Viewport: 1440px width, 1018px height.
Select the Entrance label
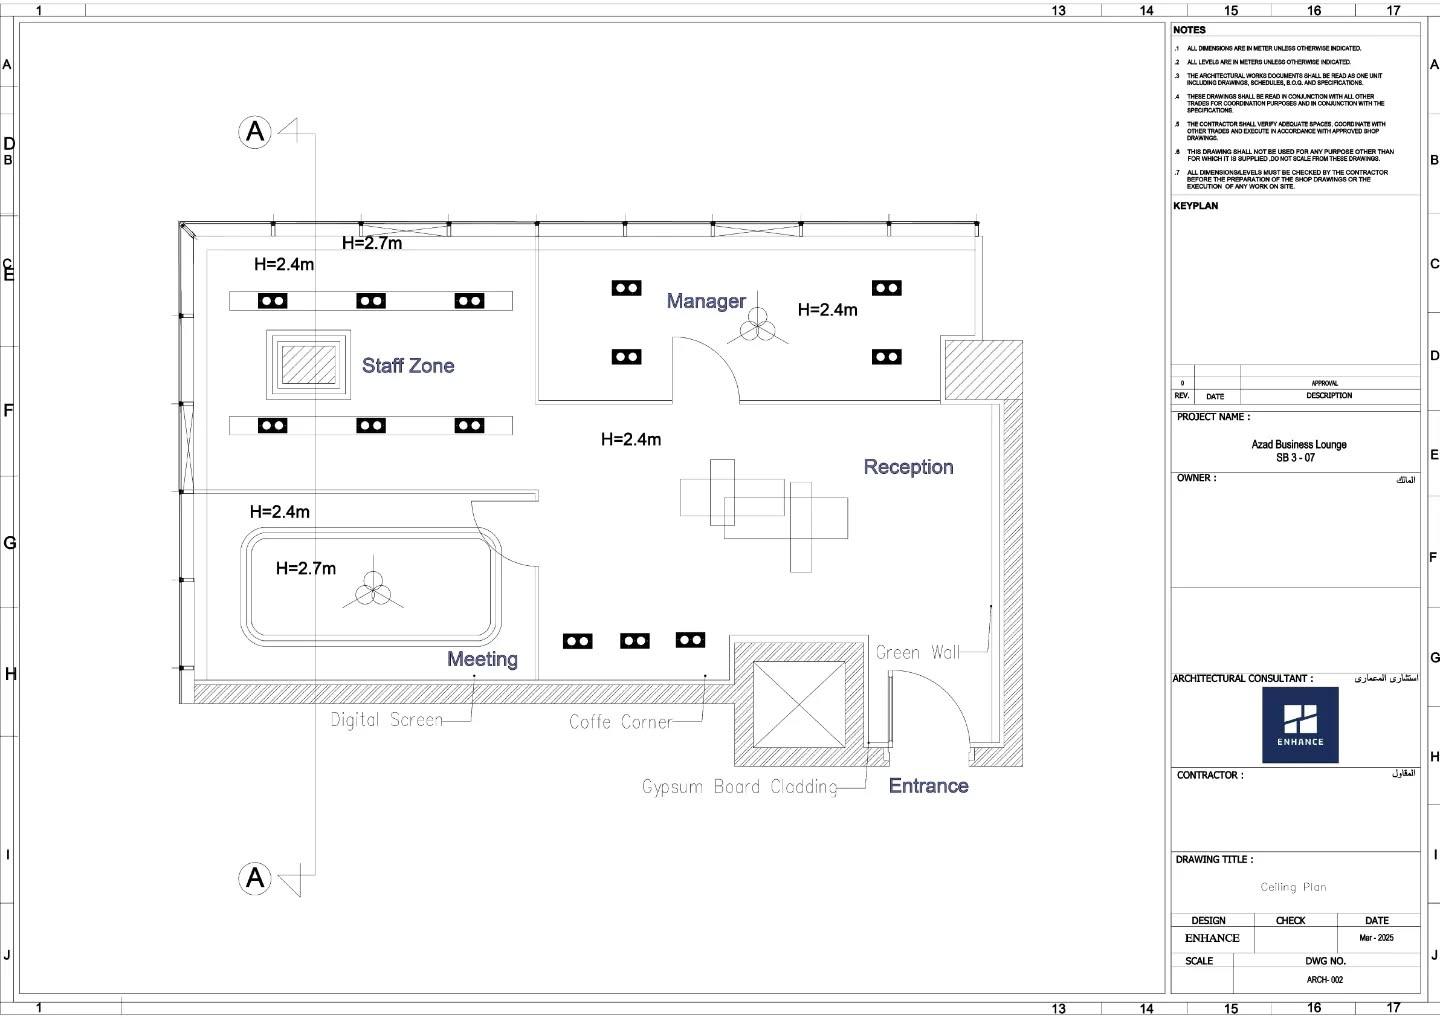[x=928, y=786]
